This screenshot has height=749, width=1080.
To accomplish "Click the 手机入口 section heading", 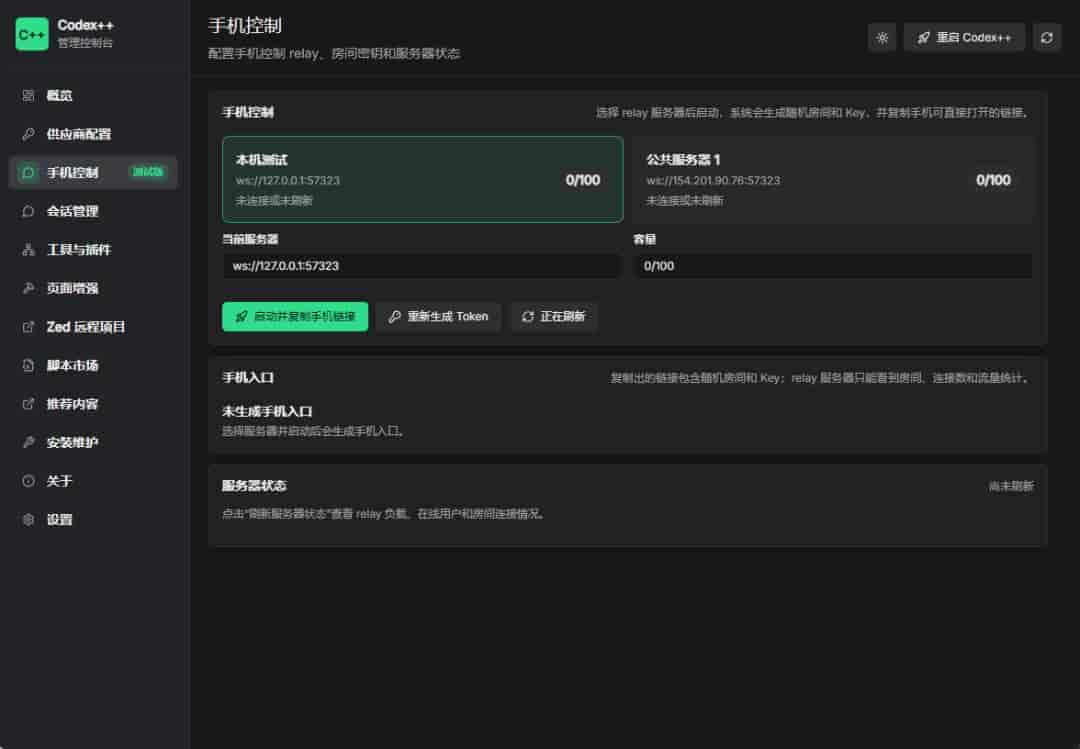I will click(248, 378).
